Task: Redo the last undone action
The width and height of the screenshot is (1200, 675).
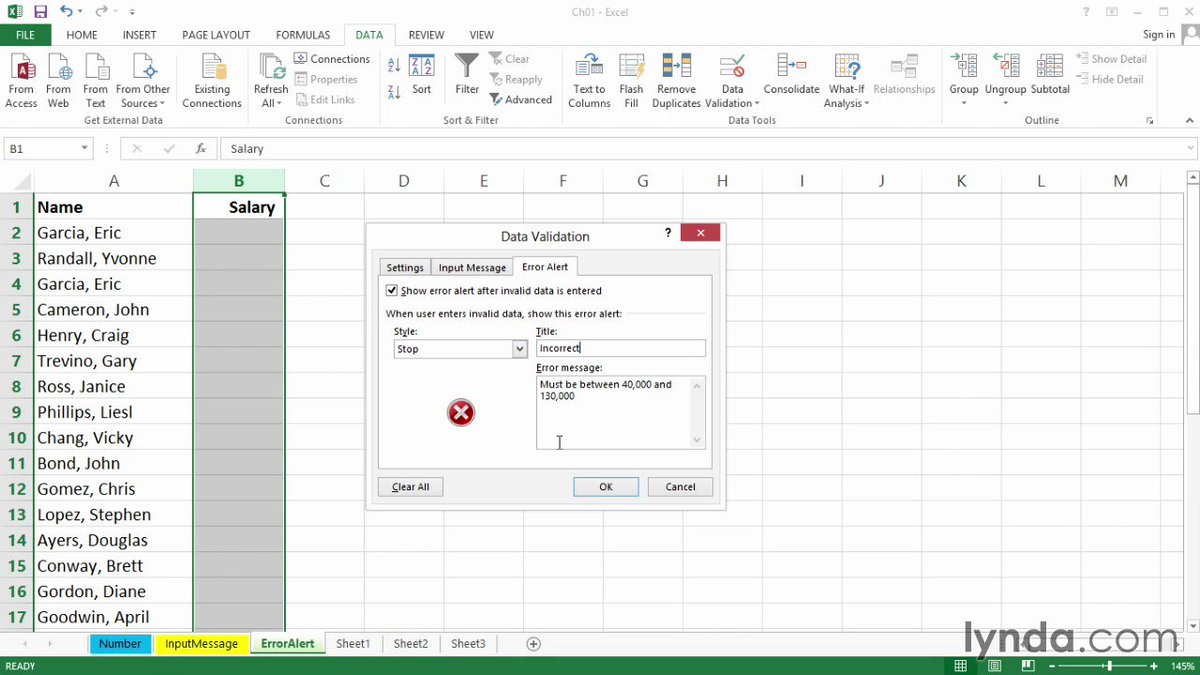Action: point(103,12)
